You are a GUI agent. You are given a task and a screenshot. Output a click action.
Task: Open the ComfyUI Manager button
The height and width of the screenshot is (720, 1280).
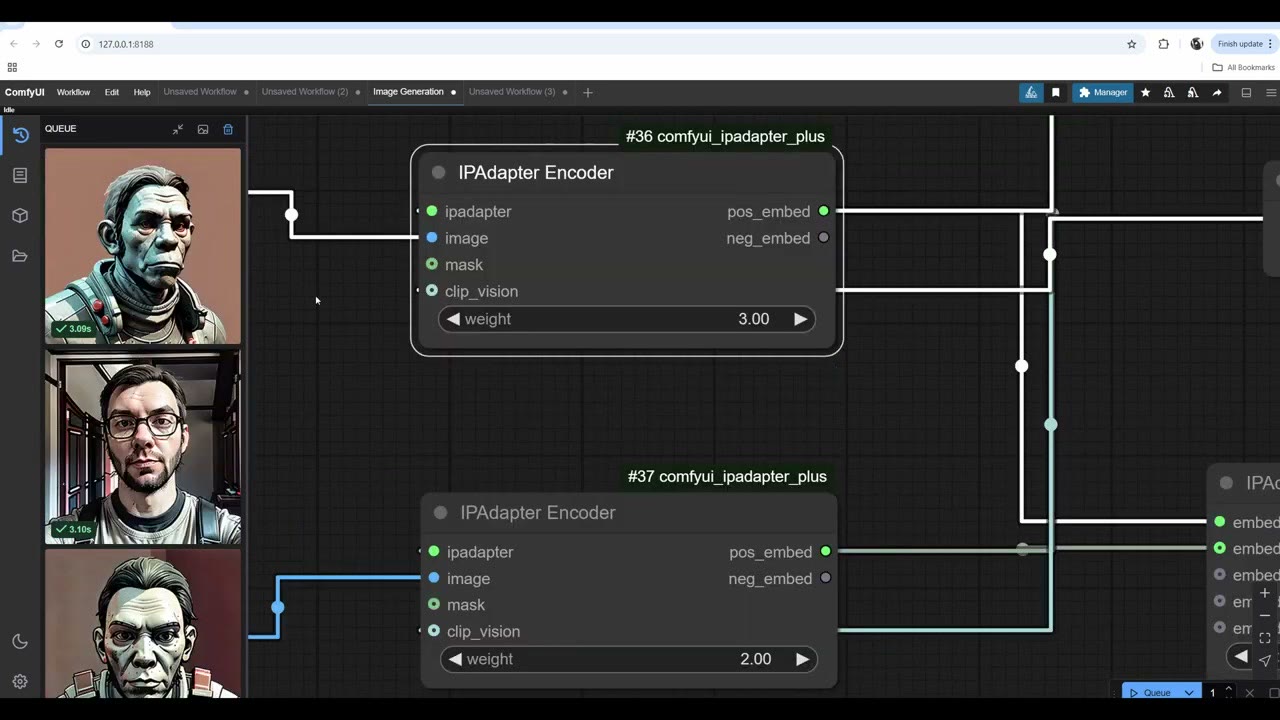click(1103, 92)
